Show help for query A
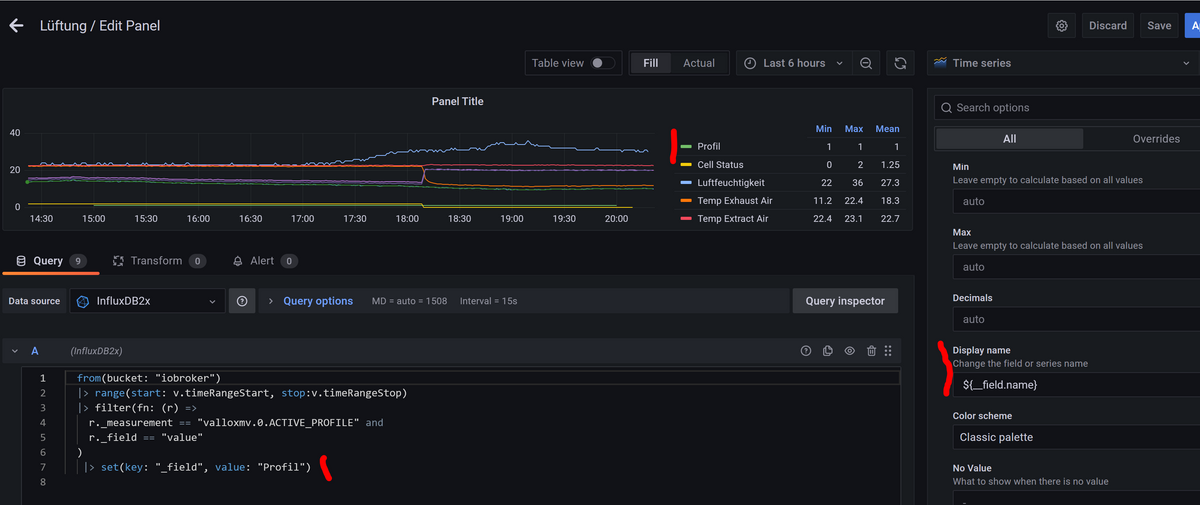Viewport: 1200px width, 505px height. click(806, 351)
